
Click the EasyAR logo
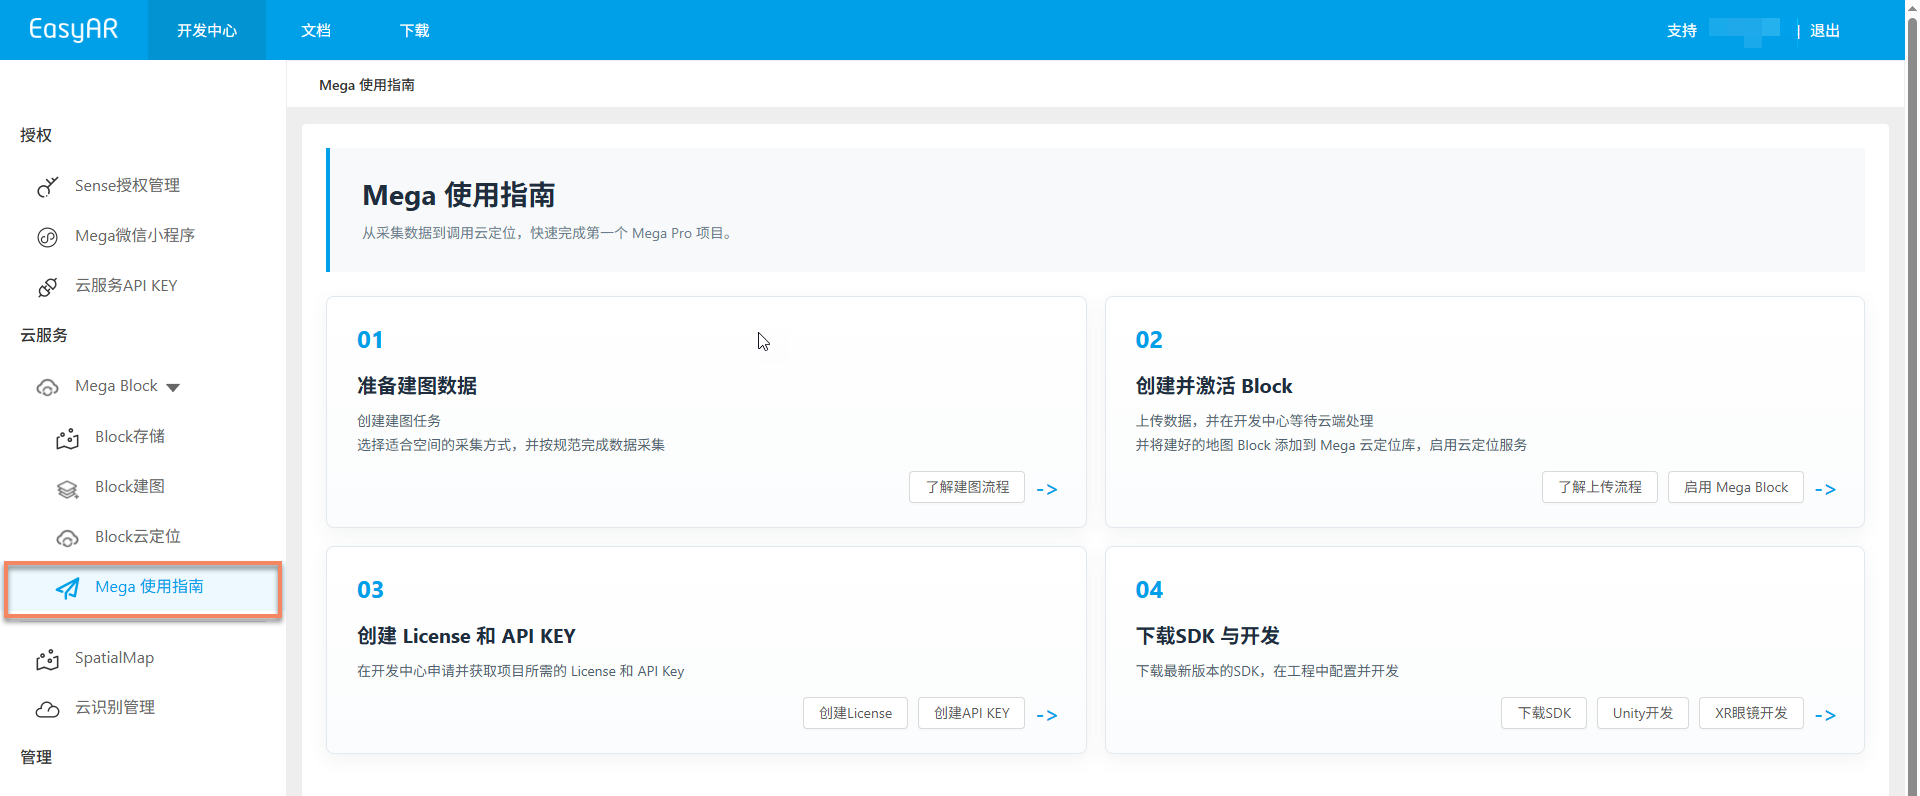click(x=74, y=30)
